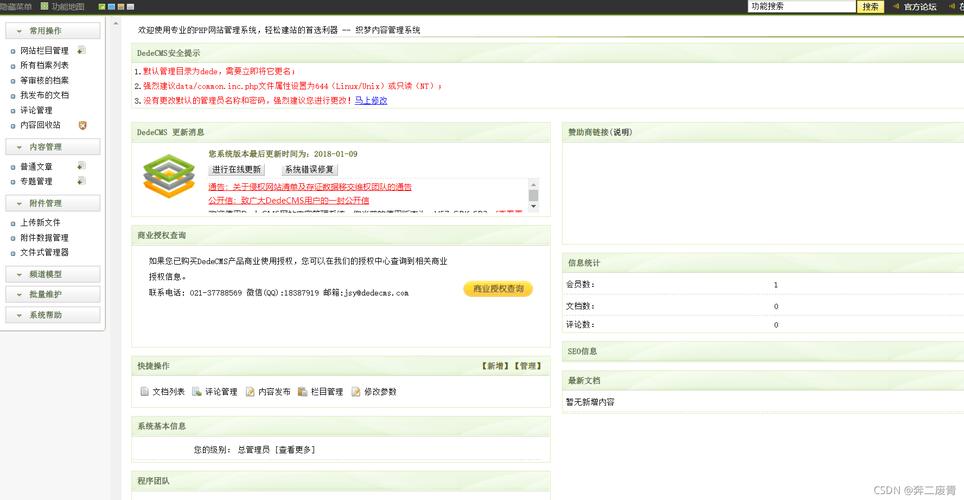Expand the 频道模型 sidebar section
Viewport: 964px width, 500px height.
(x=52, y=274)
